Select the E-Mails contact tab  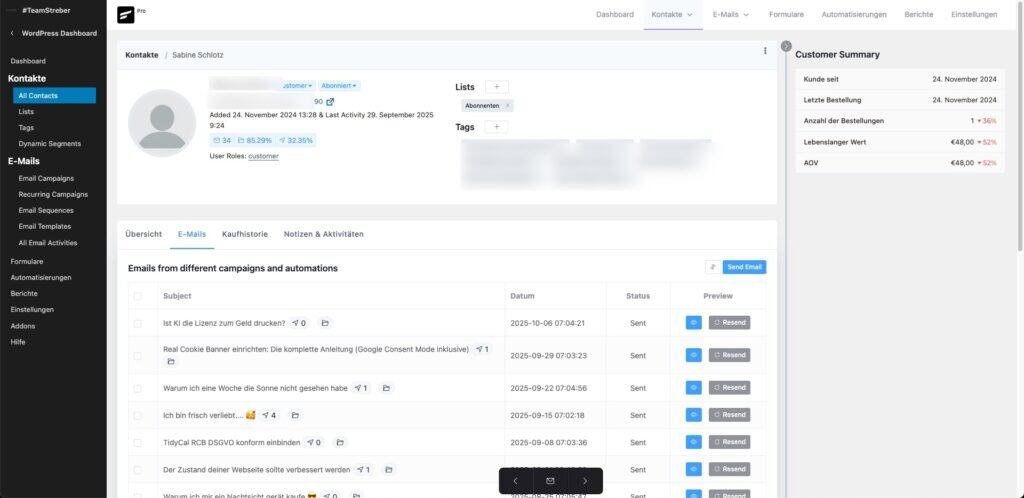click(192, 234)
